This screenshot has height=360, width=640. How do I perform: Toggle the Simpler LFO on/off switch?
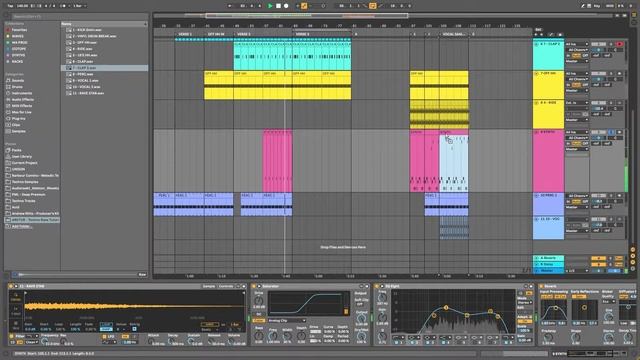[104, 337]
